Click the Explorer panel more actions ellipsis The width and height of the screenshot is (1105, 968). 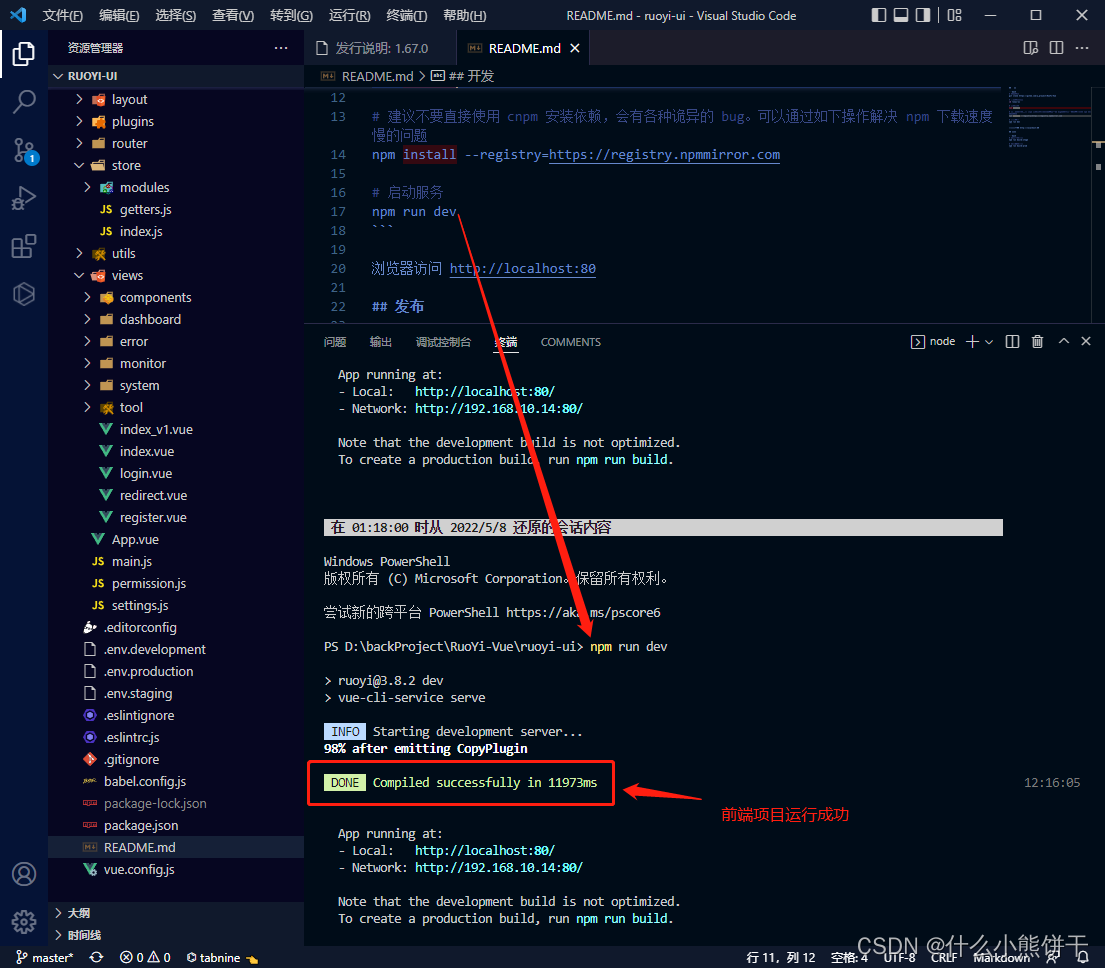pyautogui.click(x=281, y=48)
